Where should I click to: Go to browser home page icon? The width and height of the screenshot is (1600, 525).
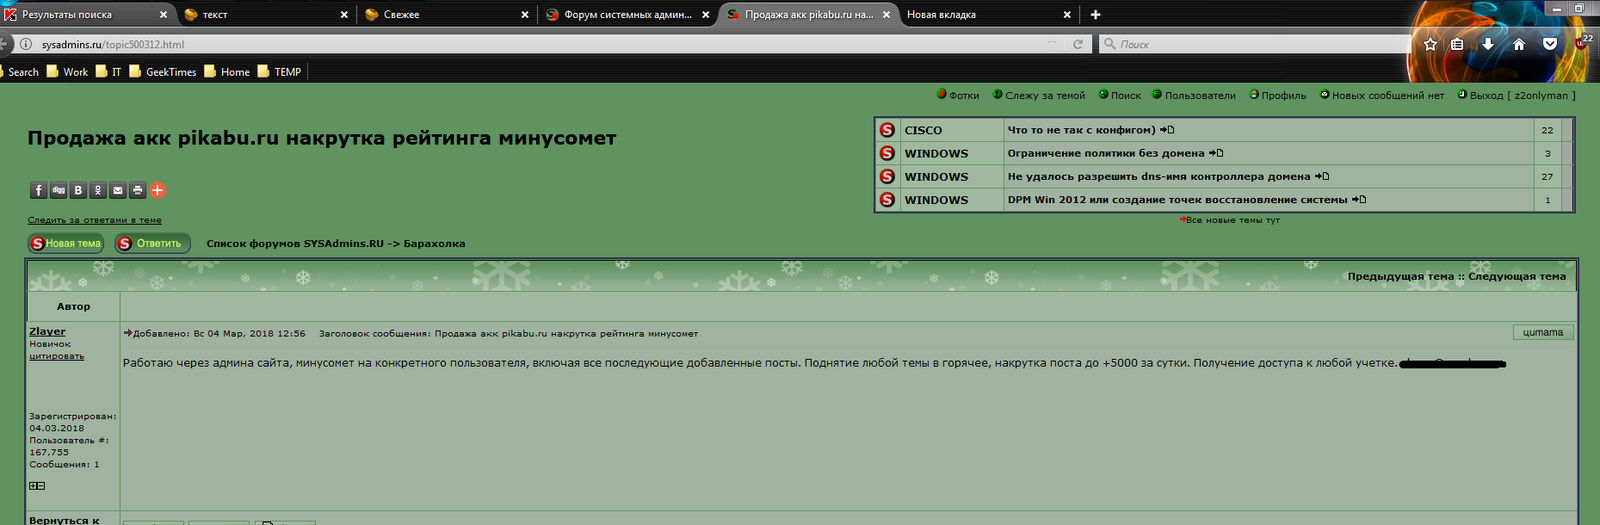point(1518,44)
